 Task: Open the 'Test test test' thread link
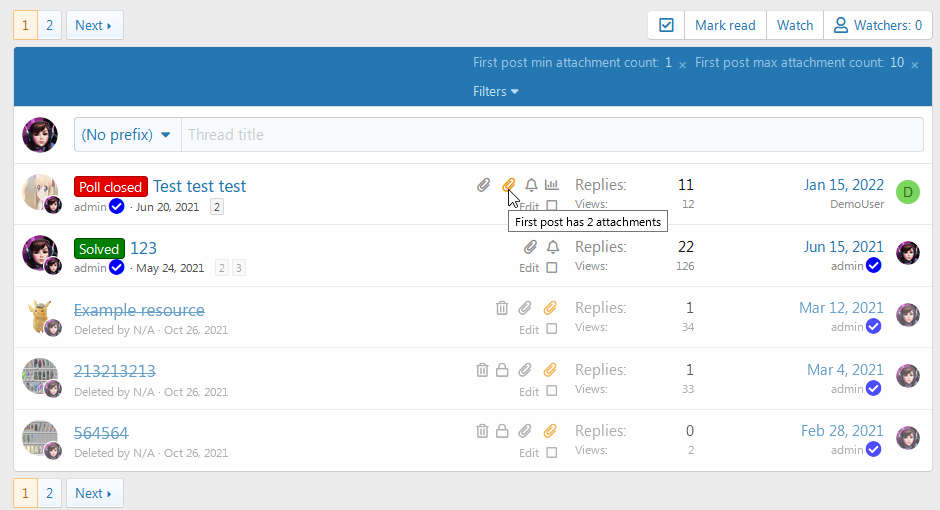pyautogui.click(x=199, y=186)
